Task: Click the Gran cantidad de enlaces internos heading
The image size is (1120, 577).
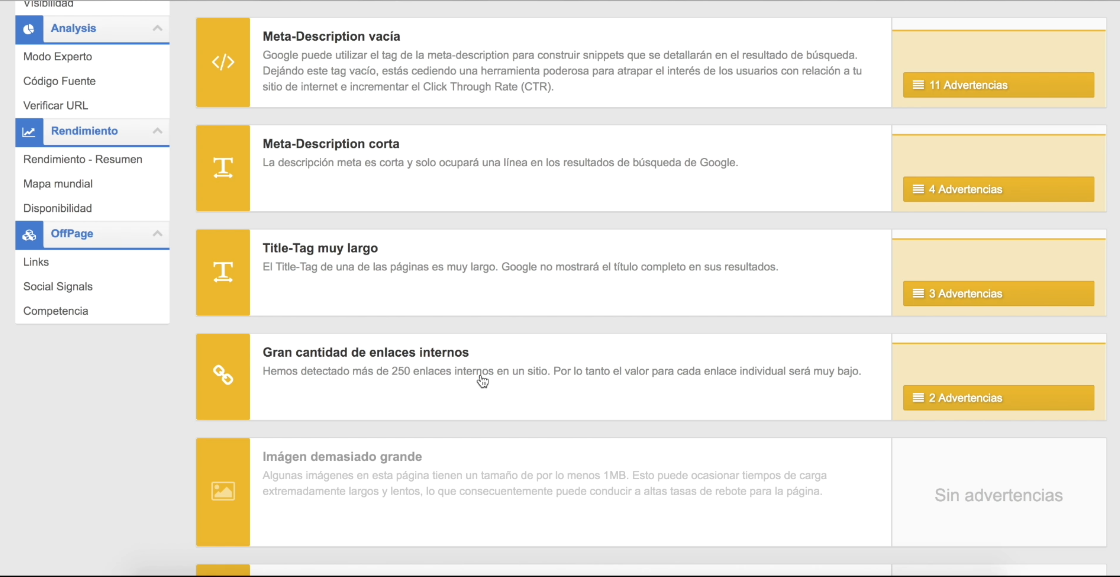Action: (x=365, y=352)
